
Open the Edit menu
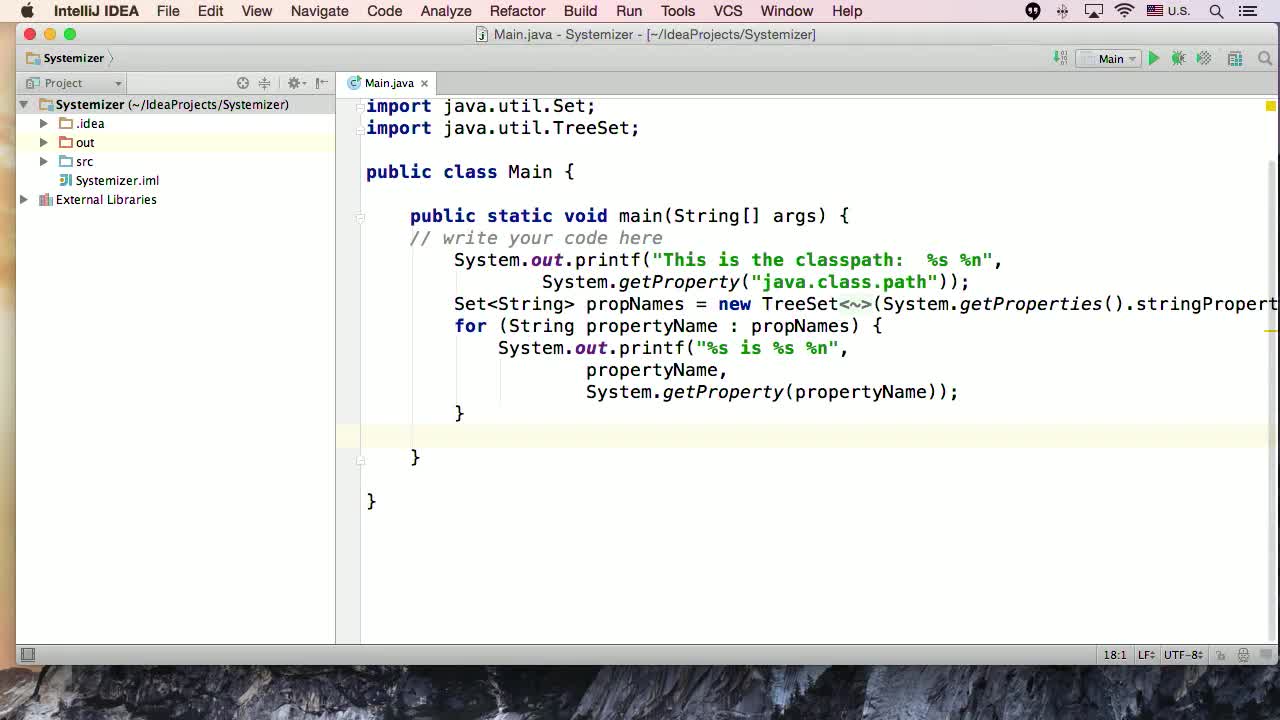point(210,11)
